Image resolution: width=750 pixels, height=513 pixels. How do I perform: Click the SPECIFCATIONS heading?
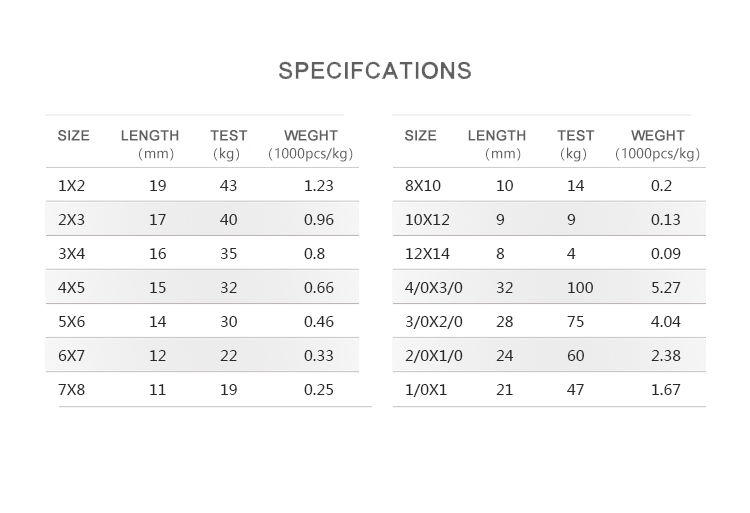point(375,71)
